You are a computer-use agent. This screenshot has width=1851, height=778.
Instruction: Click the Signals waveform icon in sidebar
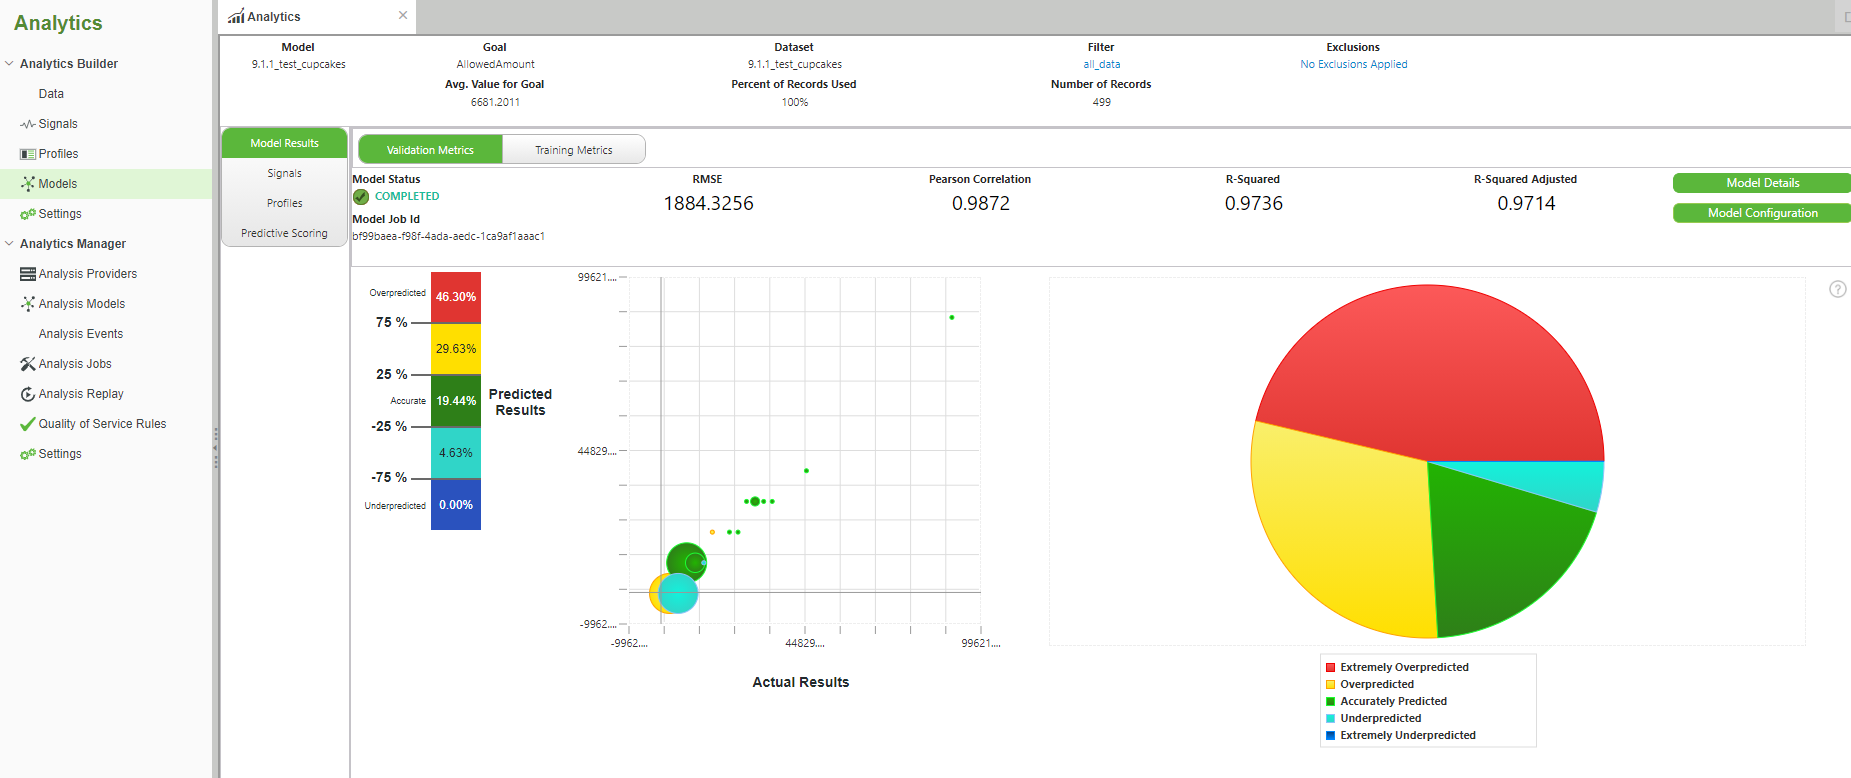click(27, 124)
